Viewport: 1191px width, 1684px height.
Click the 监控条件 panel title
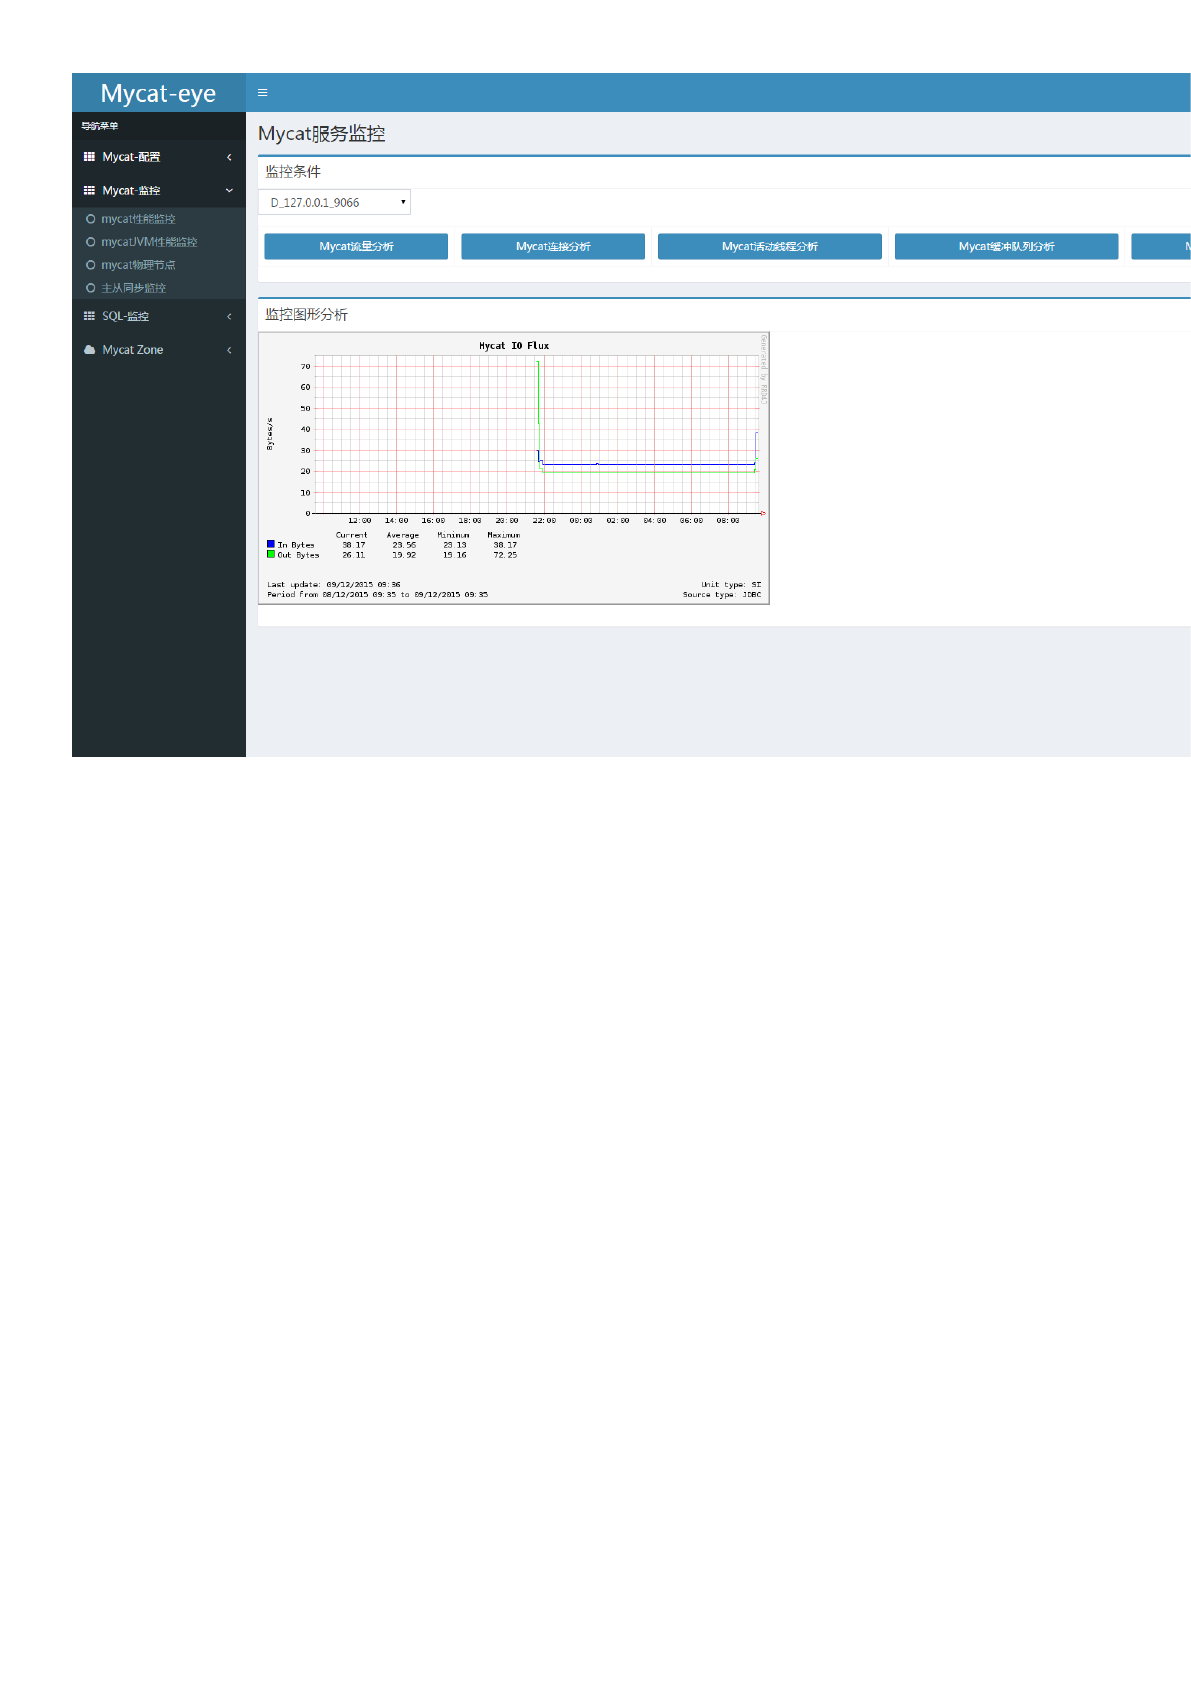coord(293,172)
